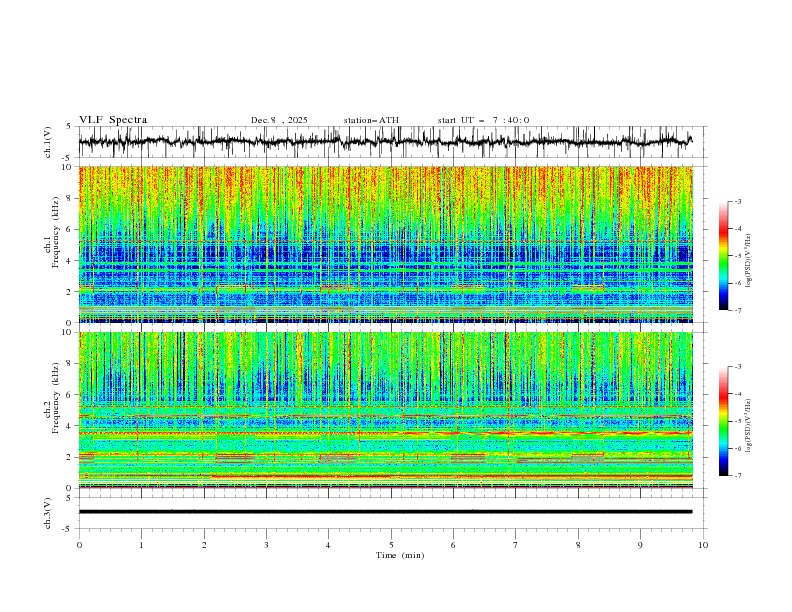
Task: Click time axis tick label "3"
Action: coord(266,545)
